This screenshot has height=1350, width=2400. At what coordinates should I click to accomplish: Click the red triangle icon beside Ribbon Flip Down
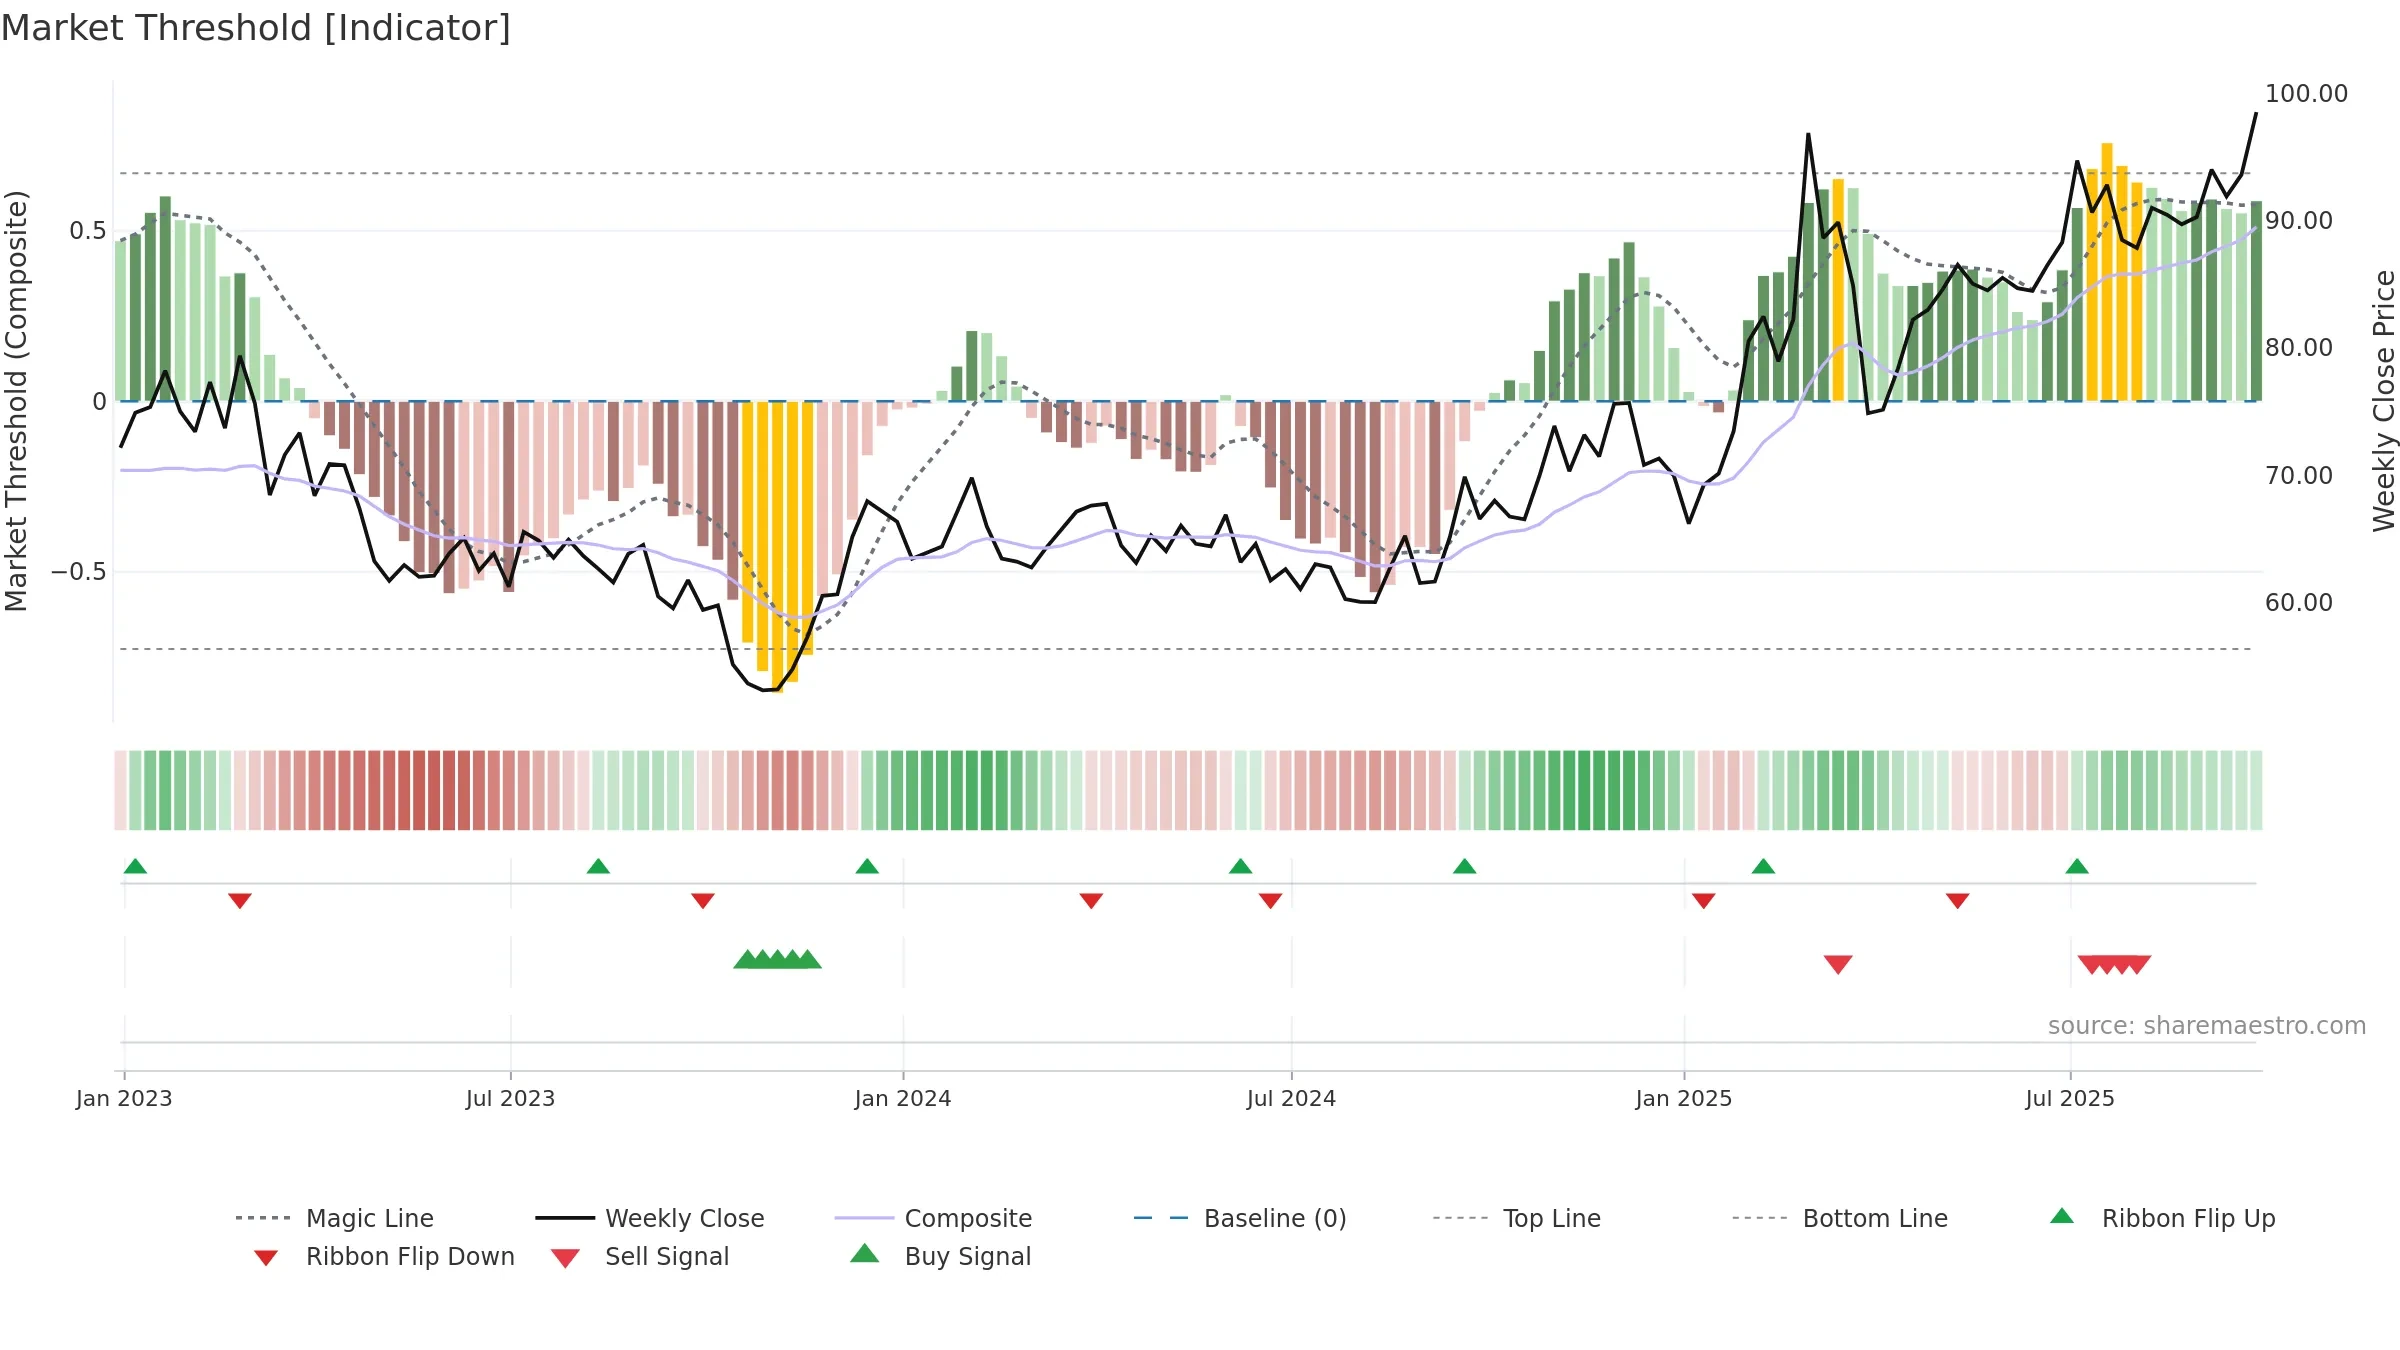(266, 1257)
